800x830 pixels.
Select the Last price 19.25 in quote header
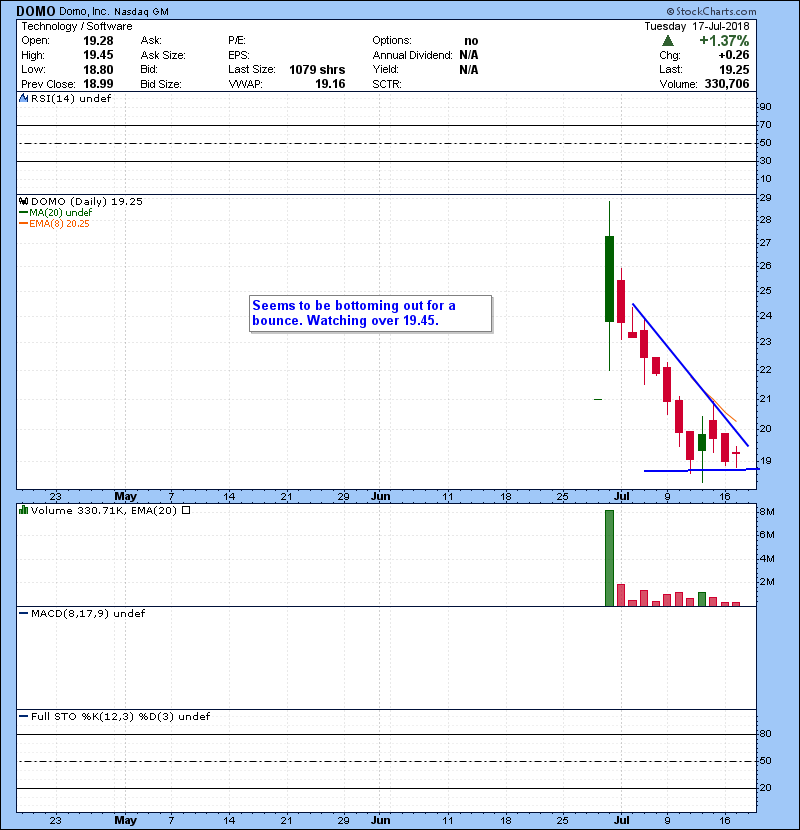coord(734,69)
